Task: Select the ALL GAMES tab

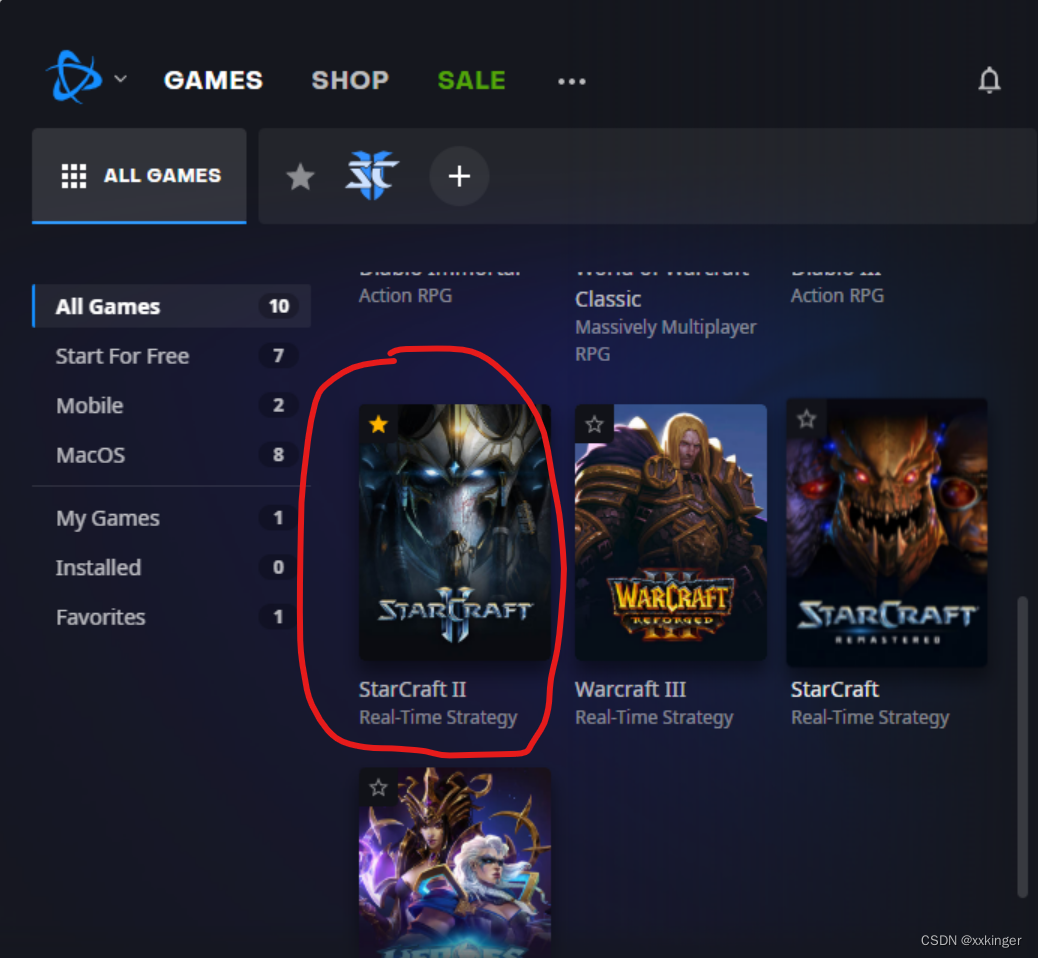Action: (139, 174)
